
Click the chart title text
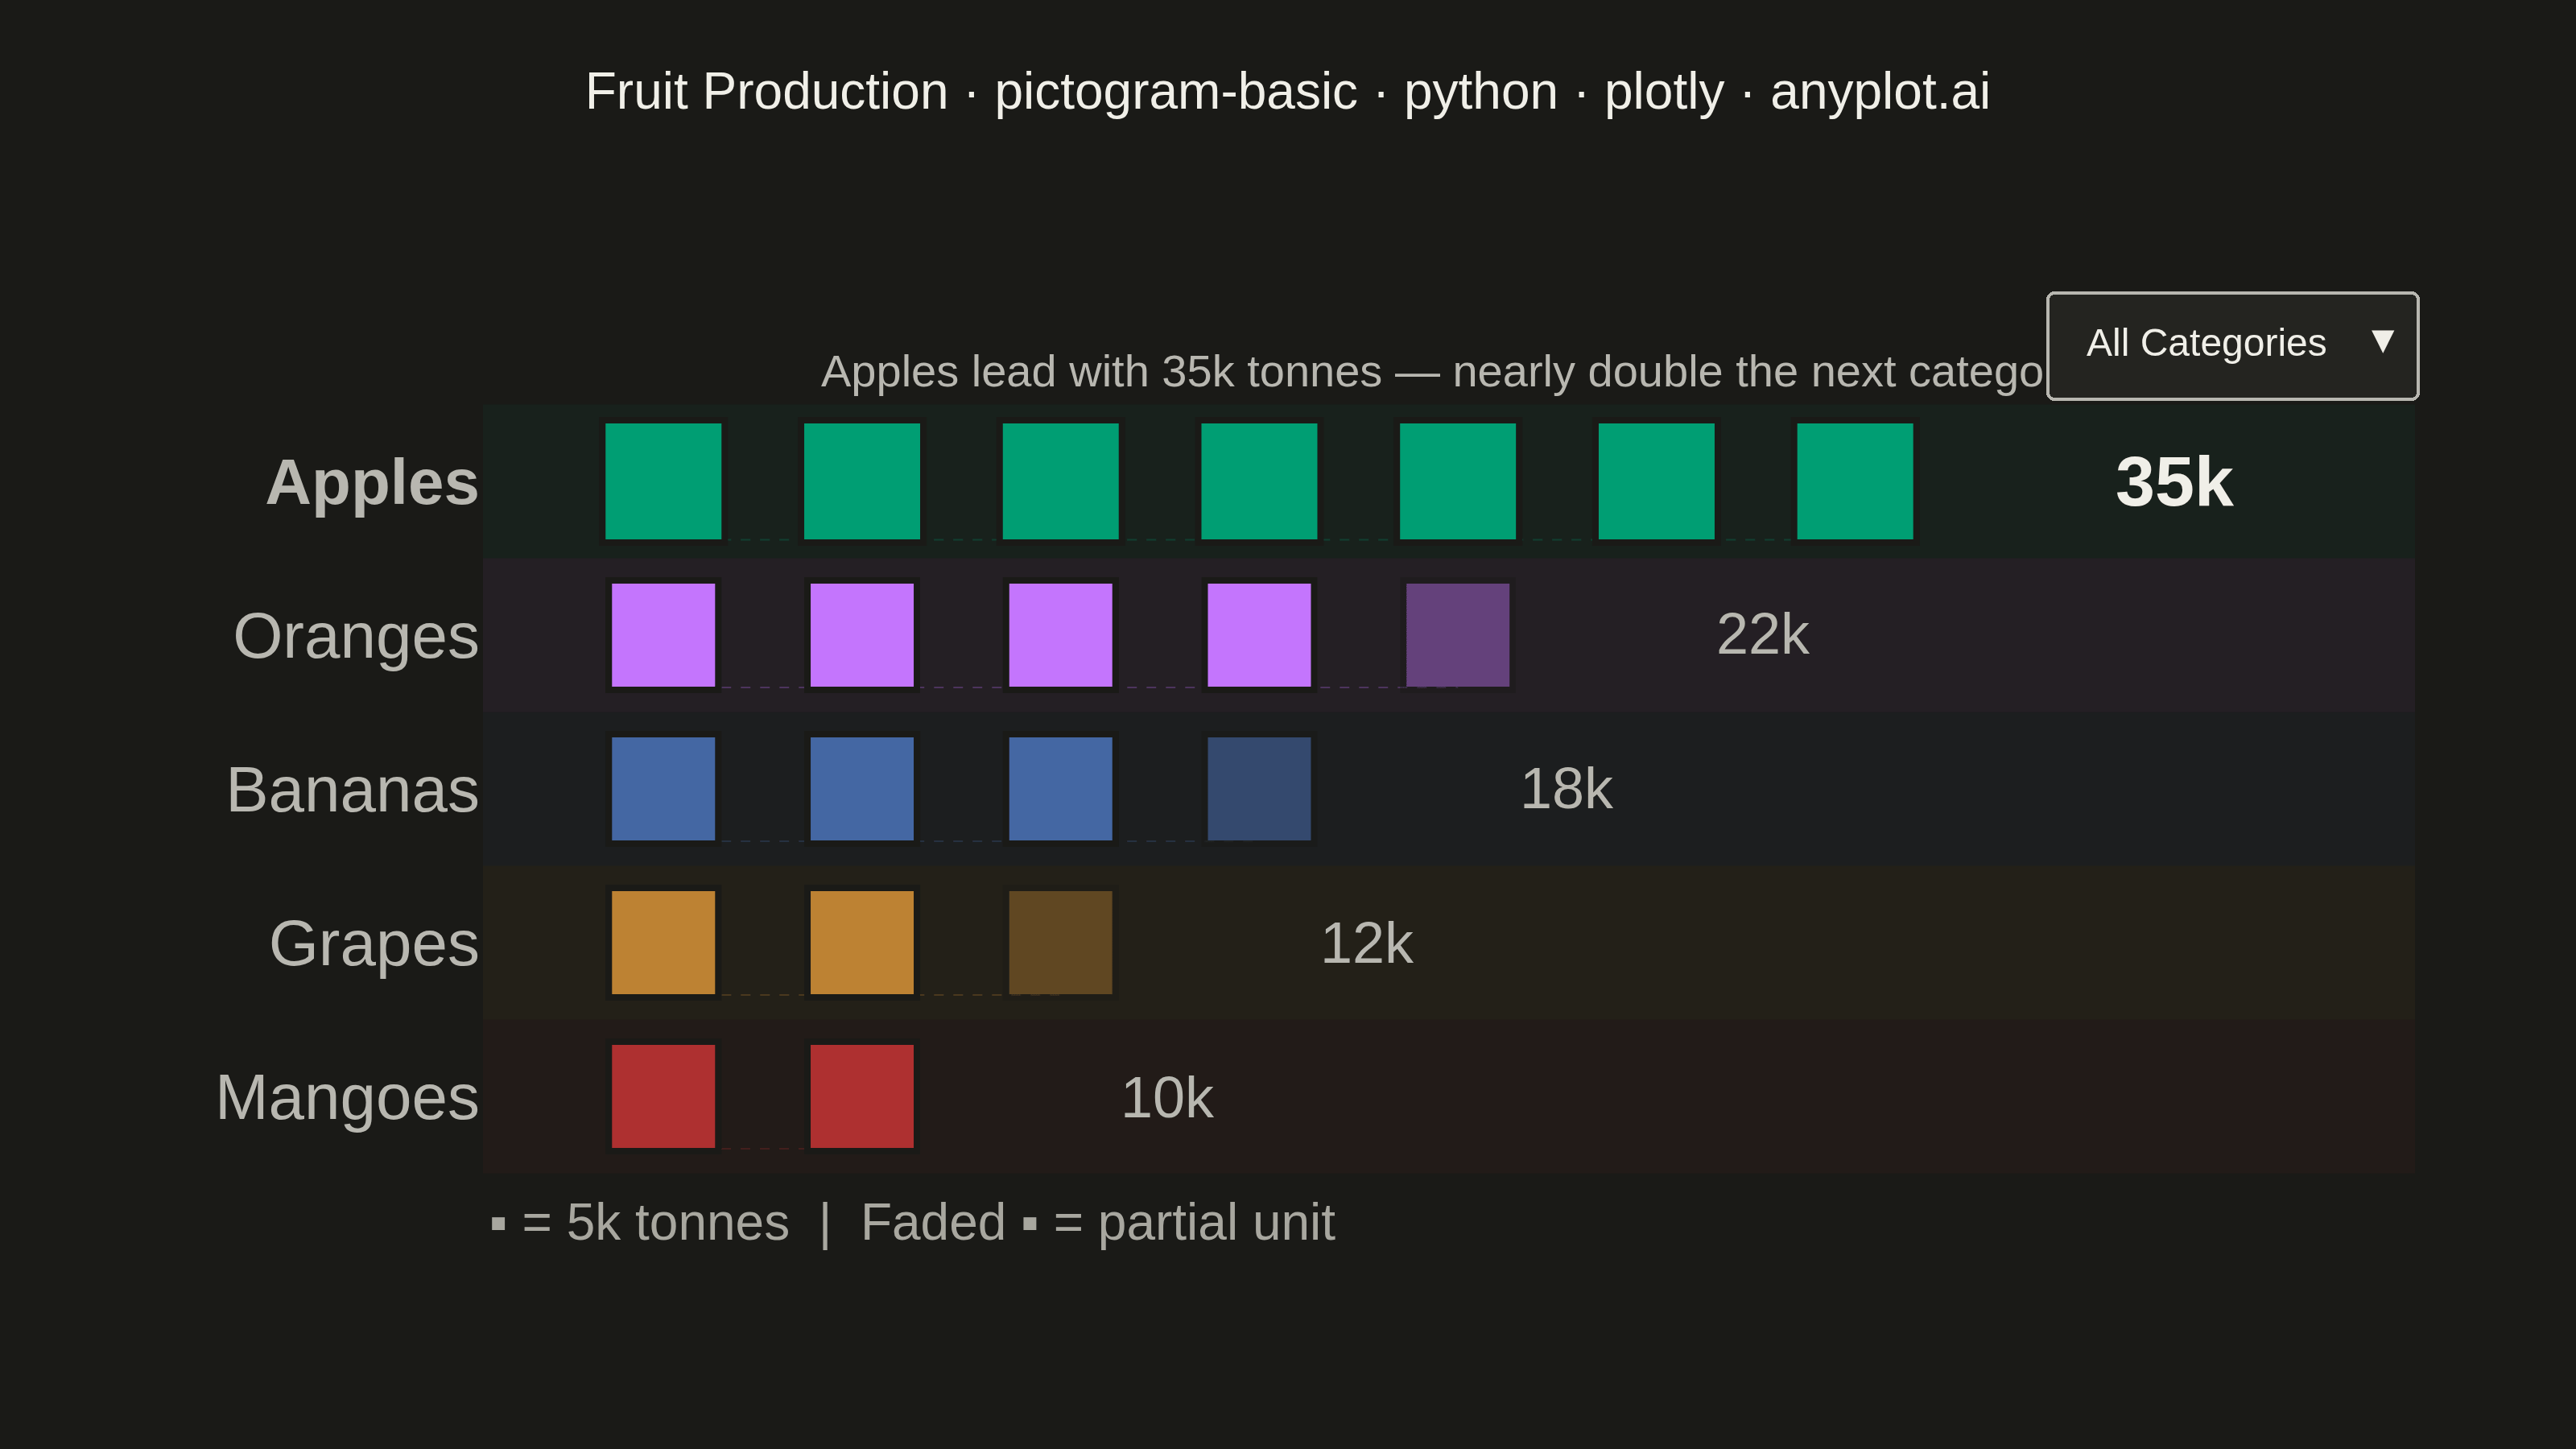(1287, 92)
